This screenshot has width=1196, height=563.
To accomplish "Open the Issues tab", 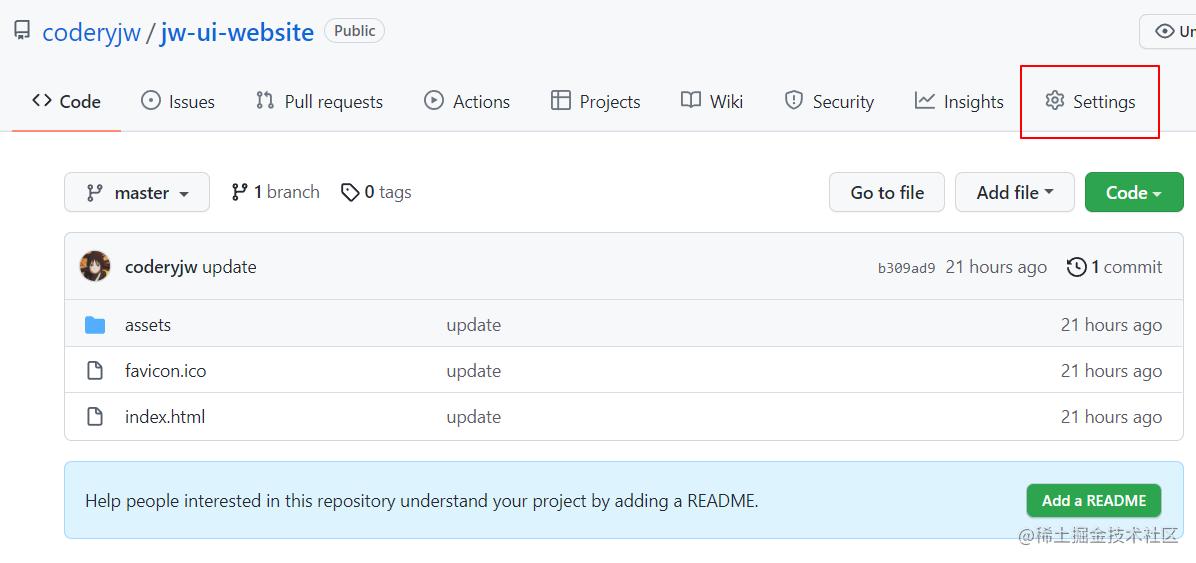I will tap(178, 102).
